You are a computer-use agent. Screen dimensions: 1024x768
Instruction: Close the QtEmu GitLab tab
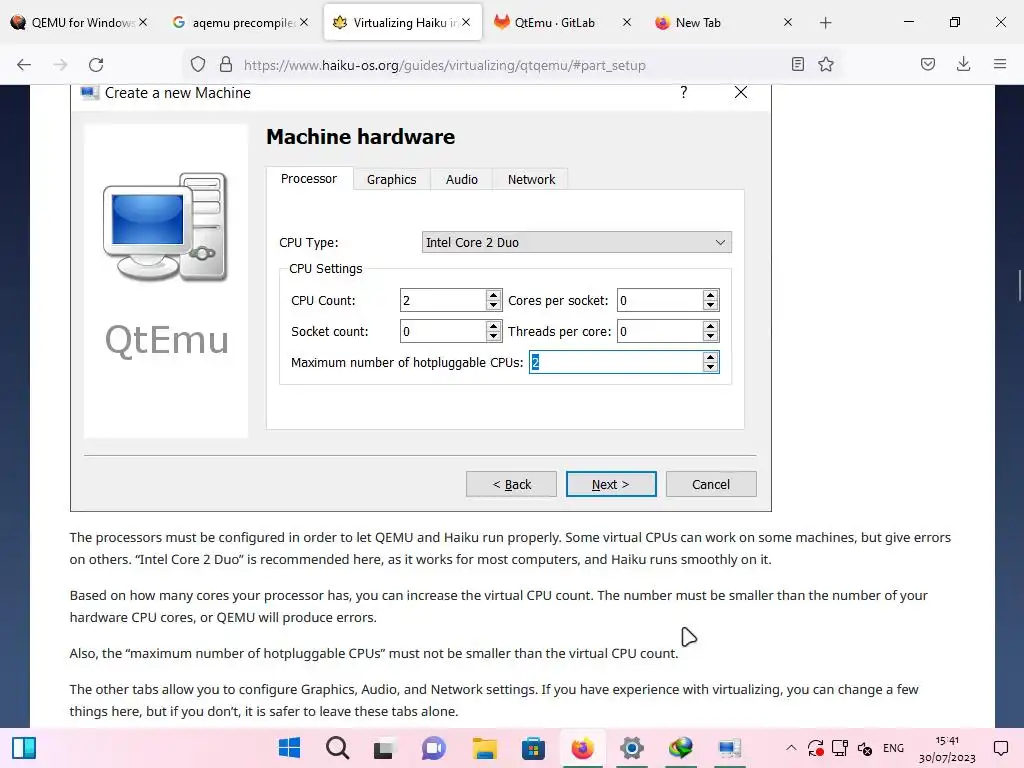(x=627, y=22)
